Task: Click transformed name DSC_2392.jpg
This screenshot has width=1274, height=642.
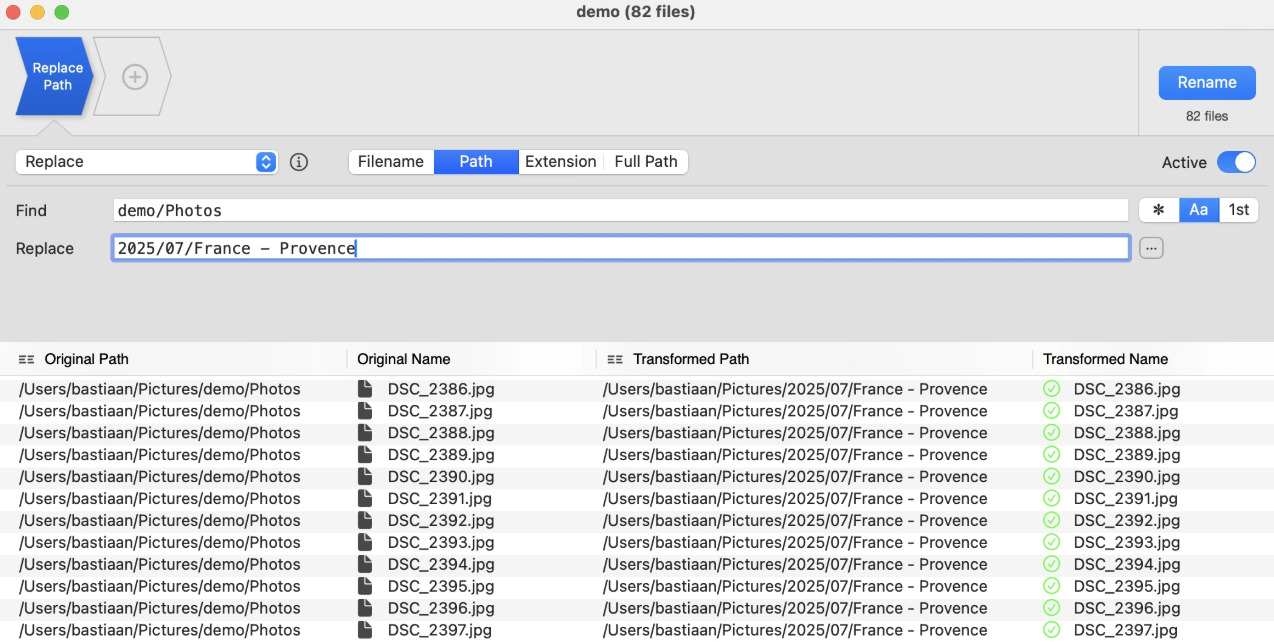Action: pos(1127,521)
